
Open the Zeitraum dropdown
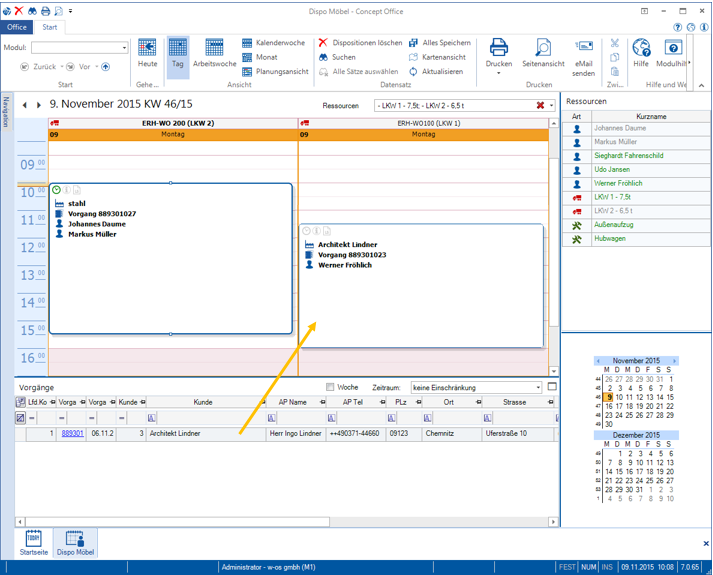pos(537,387)
